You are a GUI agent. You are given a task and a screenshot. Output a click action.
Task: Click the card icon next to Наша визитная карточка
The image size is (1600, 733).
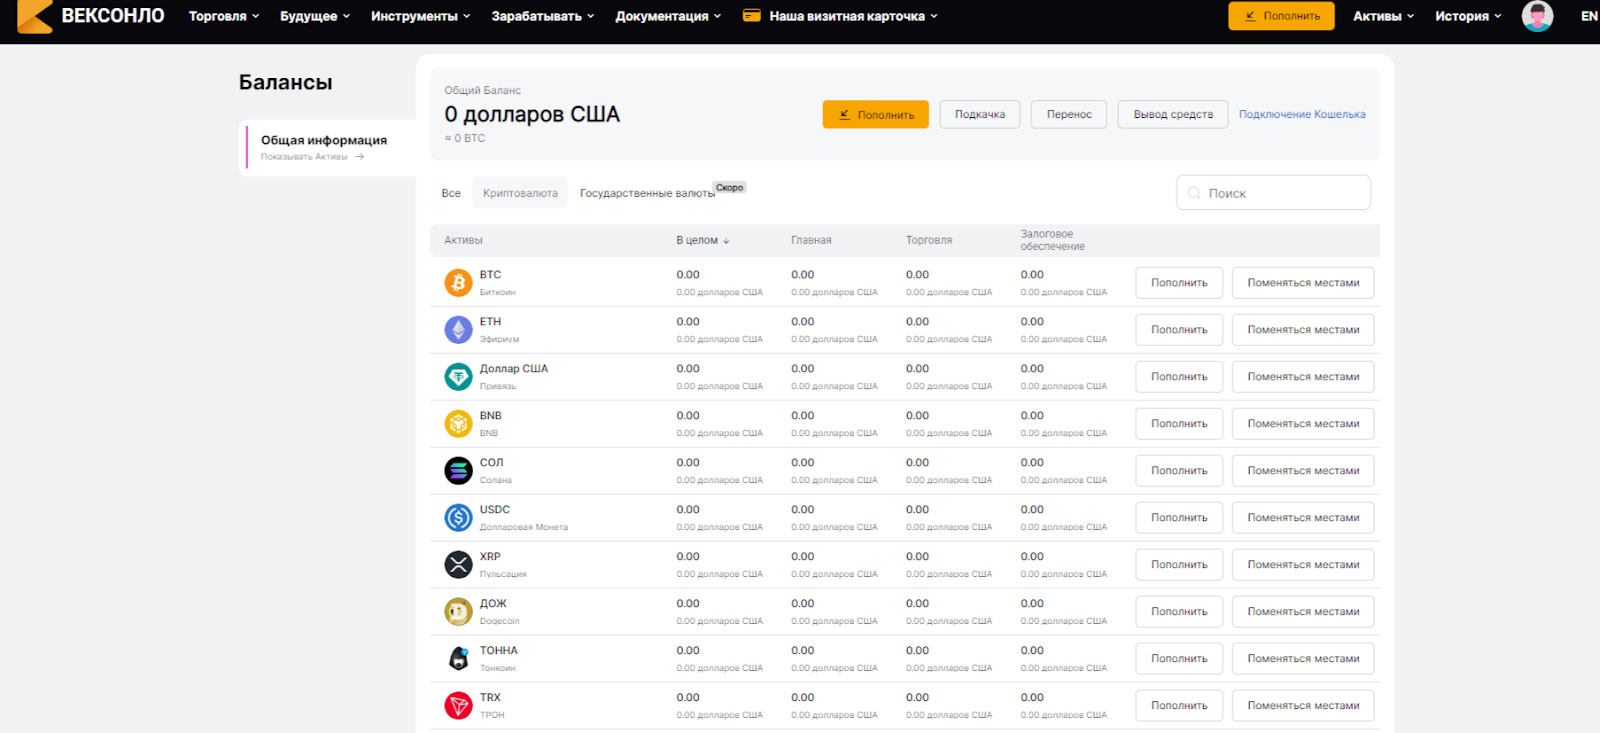[x=752, y=16]
